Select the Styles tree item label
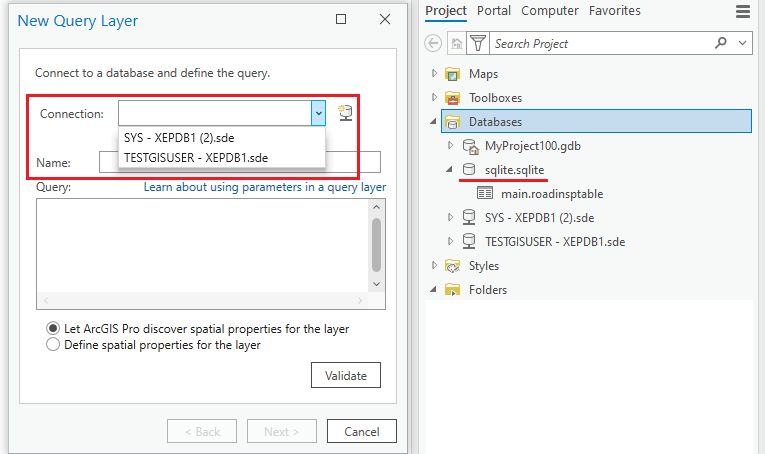Viewport: 766px width, 454px height. [x=484, y=266]
